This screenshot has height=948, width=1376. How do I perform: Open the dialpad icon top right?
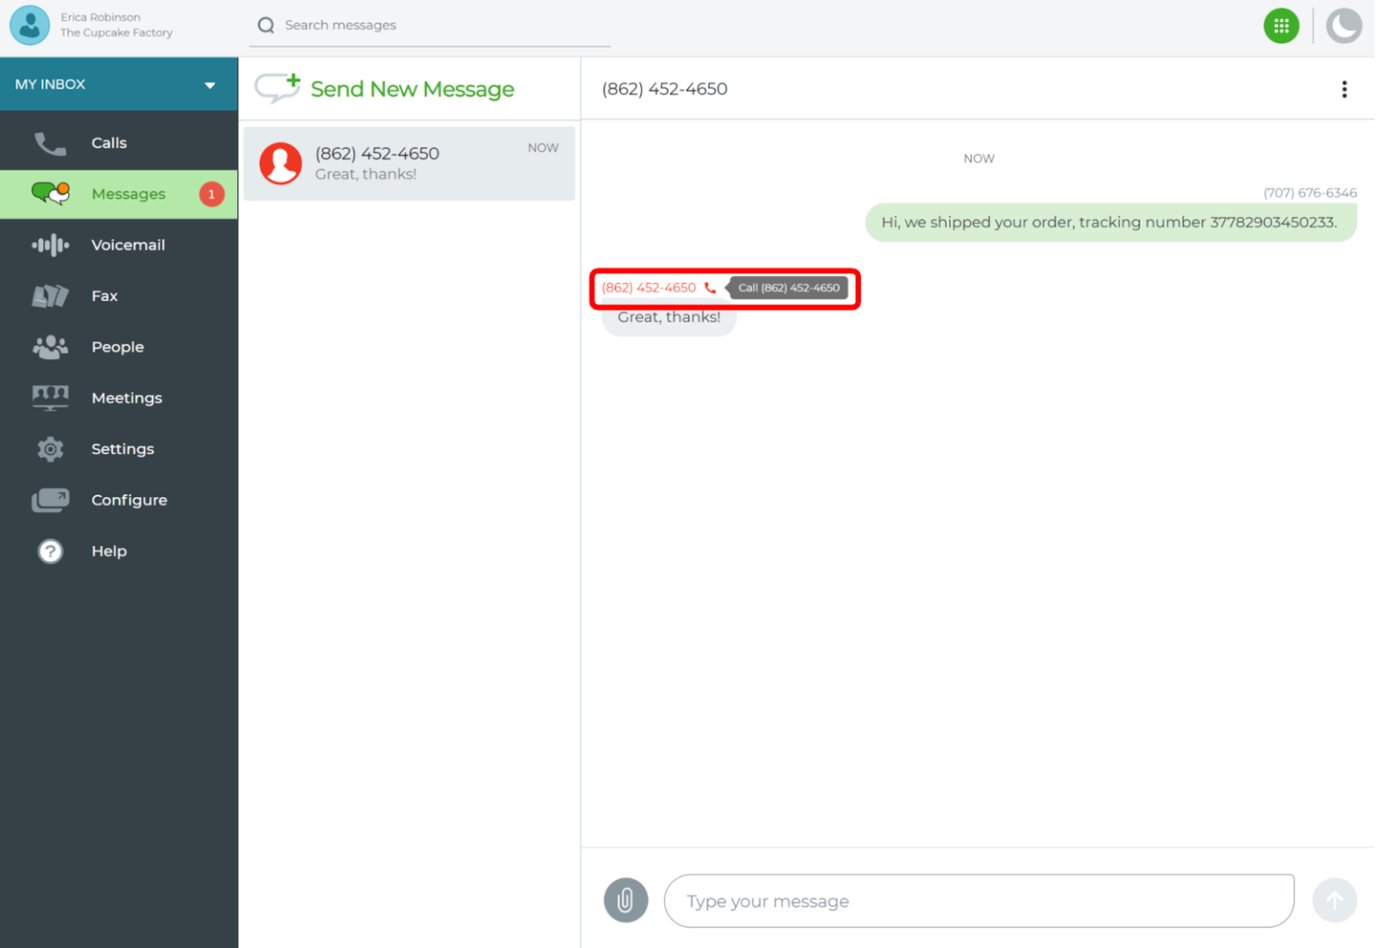[x=1281, y=25]
